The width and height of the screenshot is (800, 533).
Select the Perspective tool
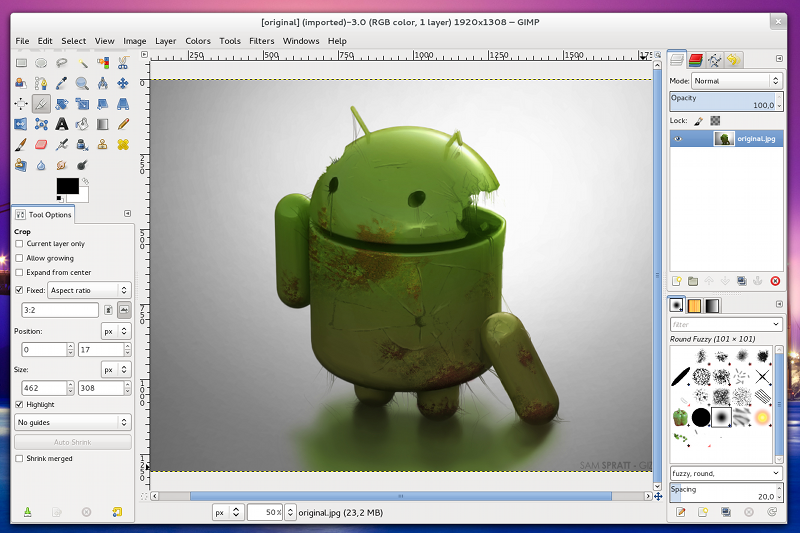coord(123,104)
